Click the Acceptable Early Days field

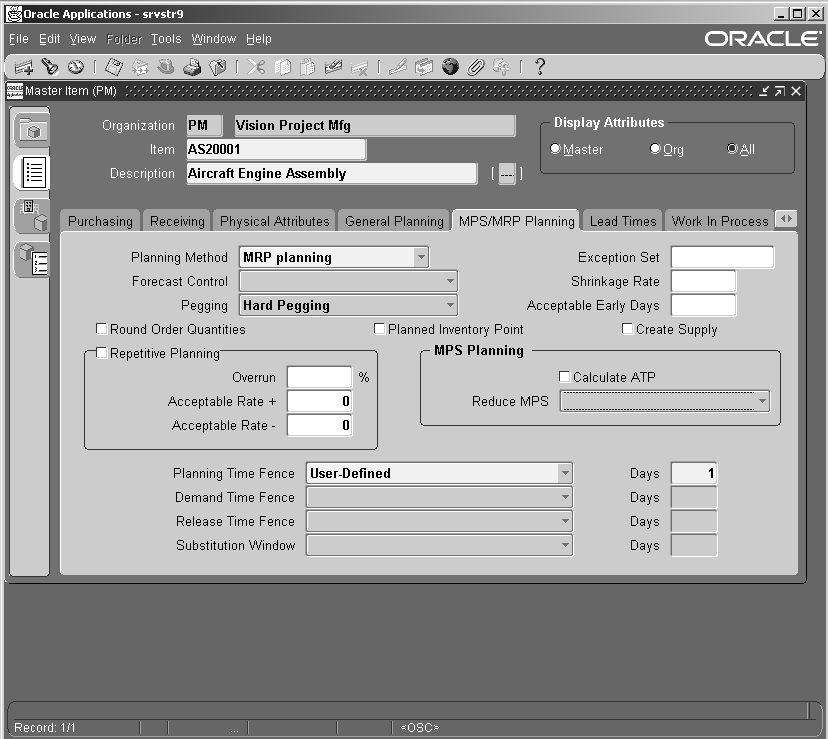coord(703,305)
